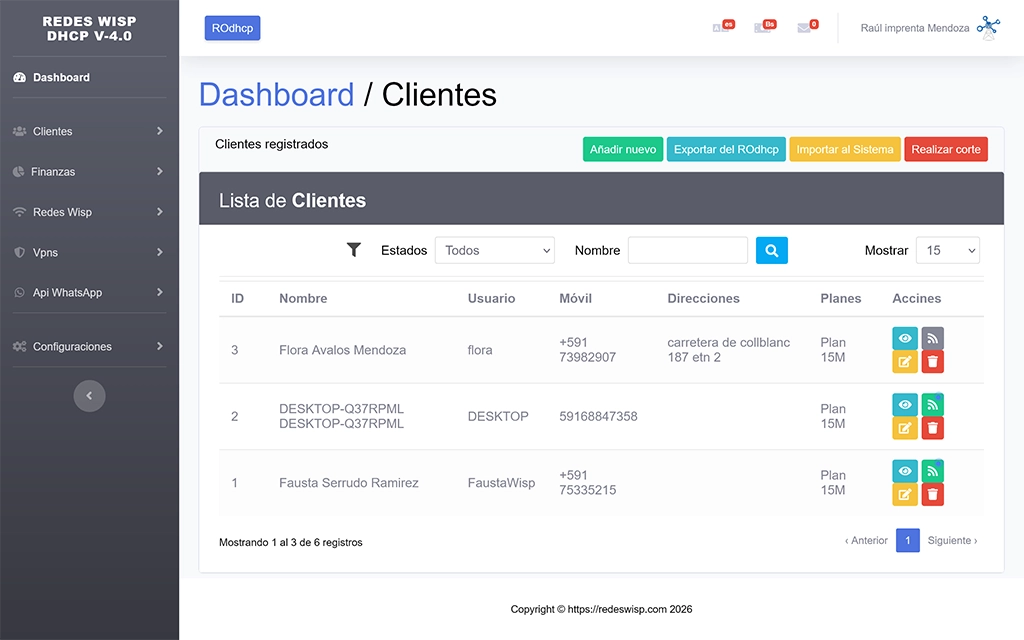View details of Fausta Serrudo Ramirez

(904, 471)
